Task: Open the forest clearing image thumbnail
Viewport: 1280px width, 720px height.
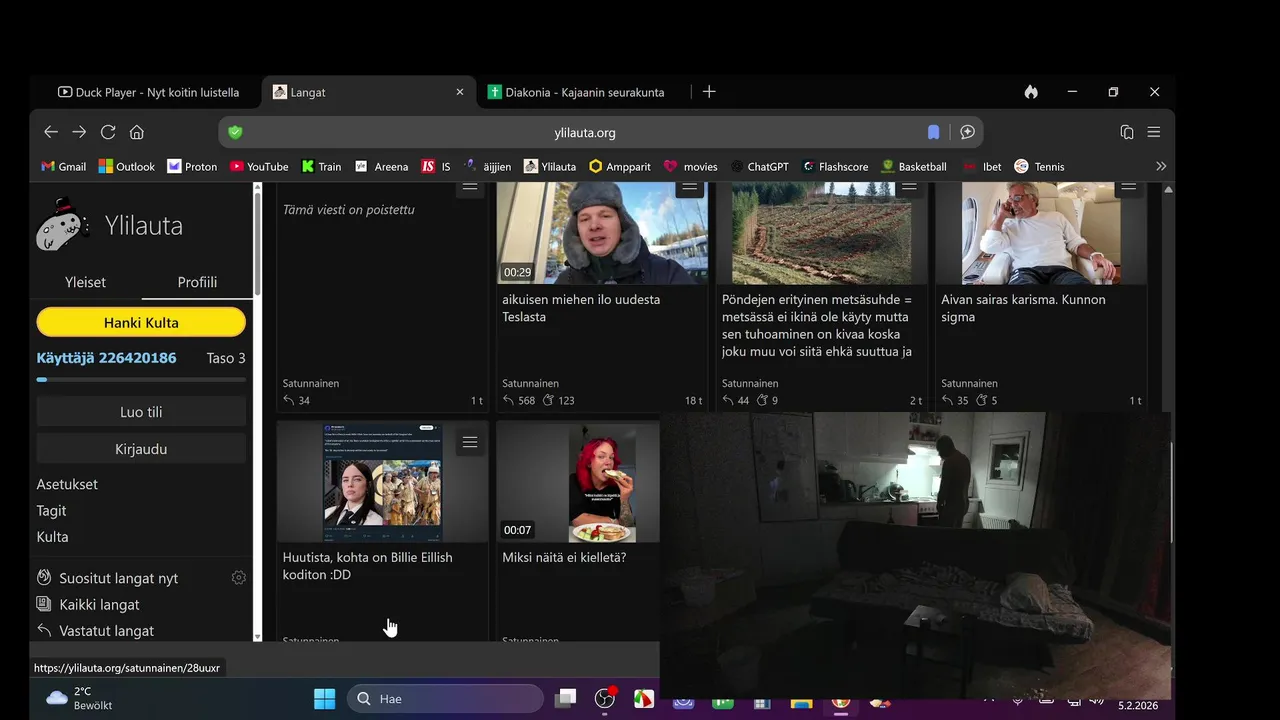Action: pos(822,233)
